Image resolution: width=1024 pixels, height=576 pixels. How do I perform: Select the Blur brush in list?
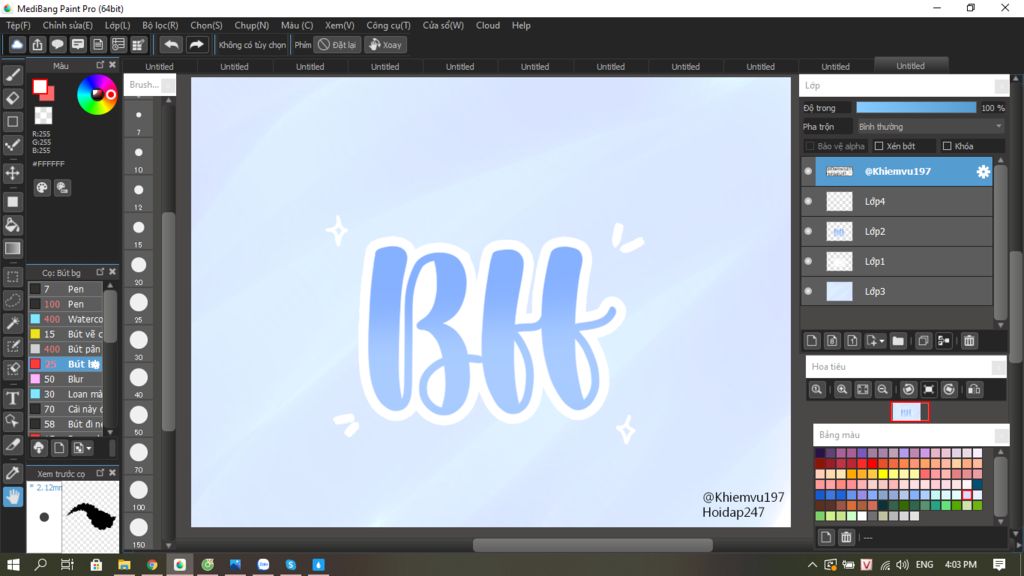tap(65, 379)
